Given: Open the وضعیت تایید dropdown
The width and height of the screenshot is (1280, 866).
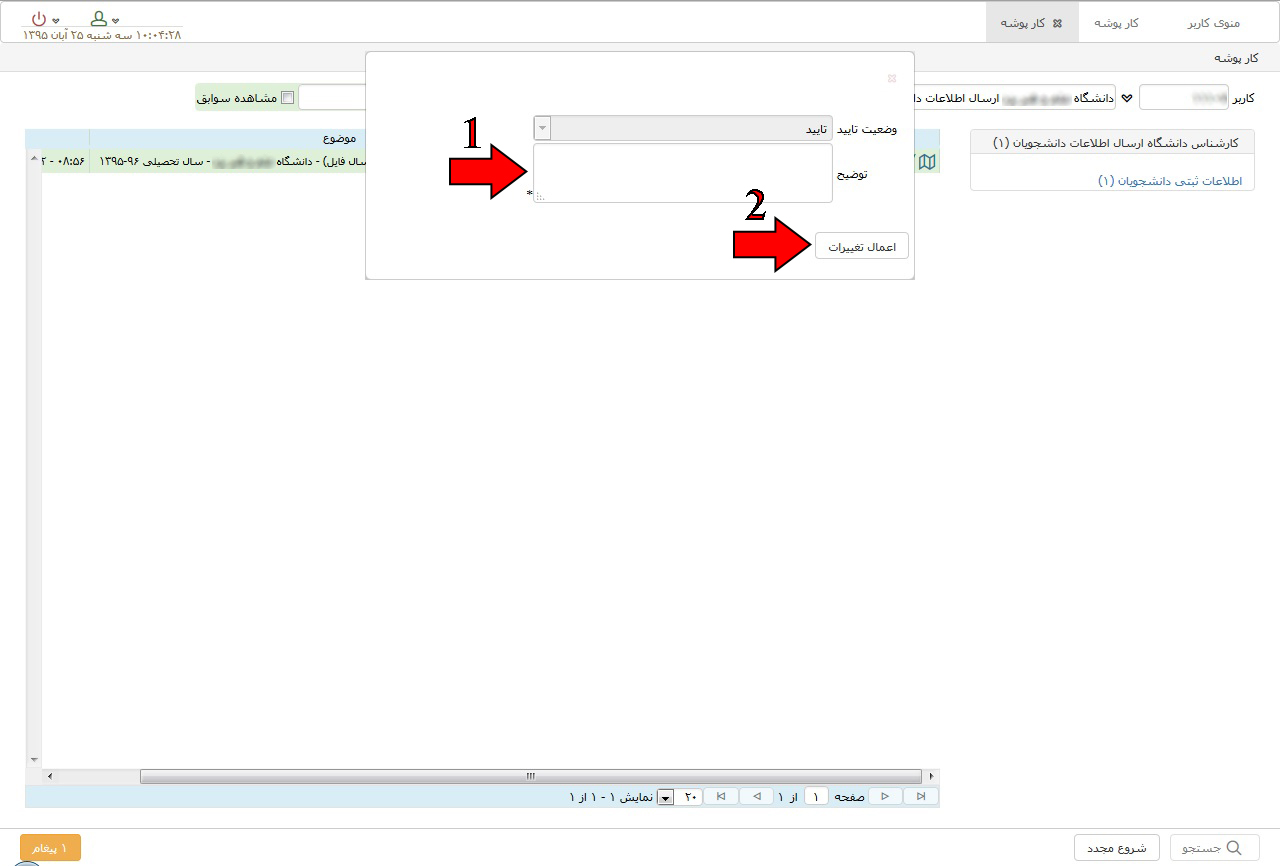Looking at the screenshot, I should (542, 129).
